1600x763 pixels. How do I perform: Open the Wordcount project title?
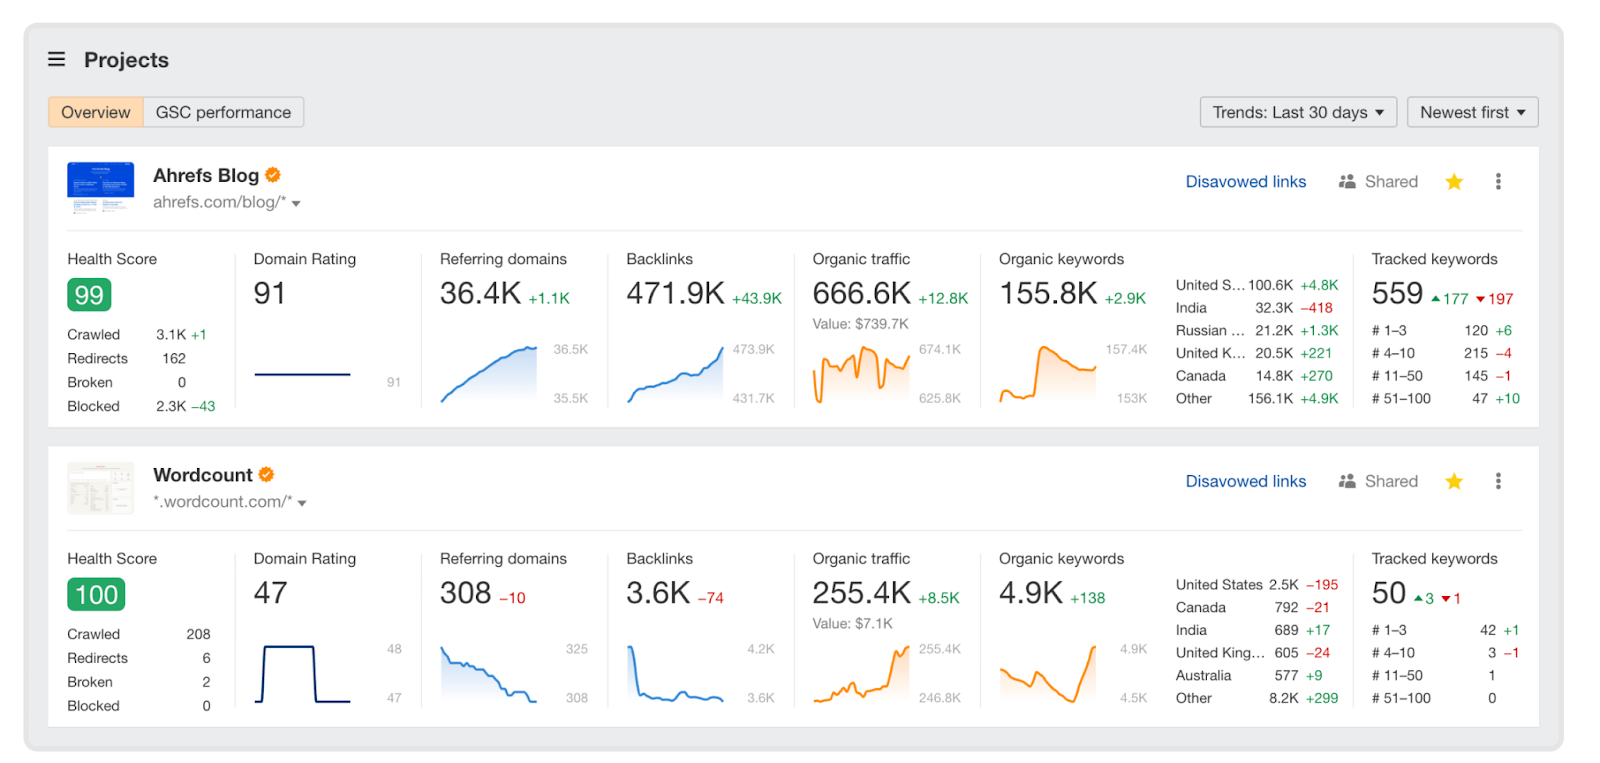[x=203, y=475]
